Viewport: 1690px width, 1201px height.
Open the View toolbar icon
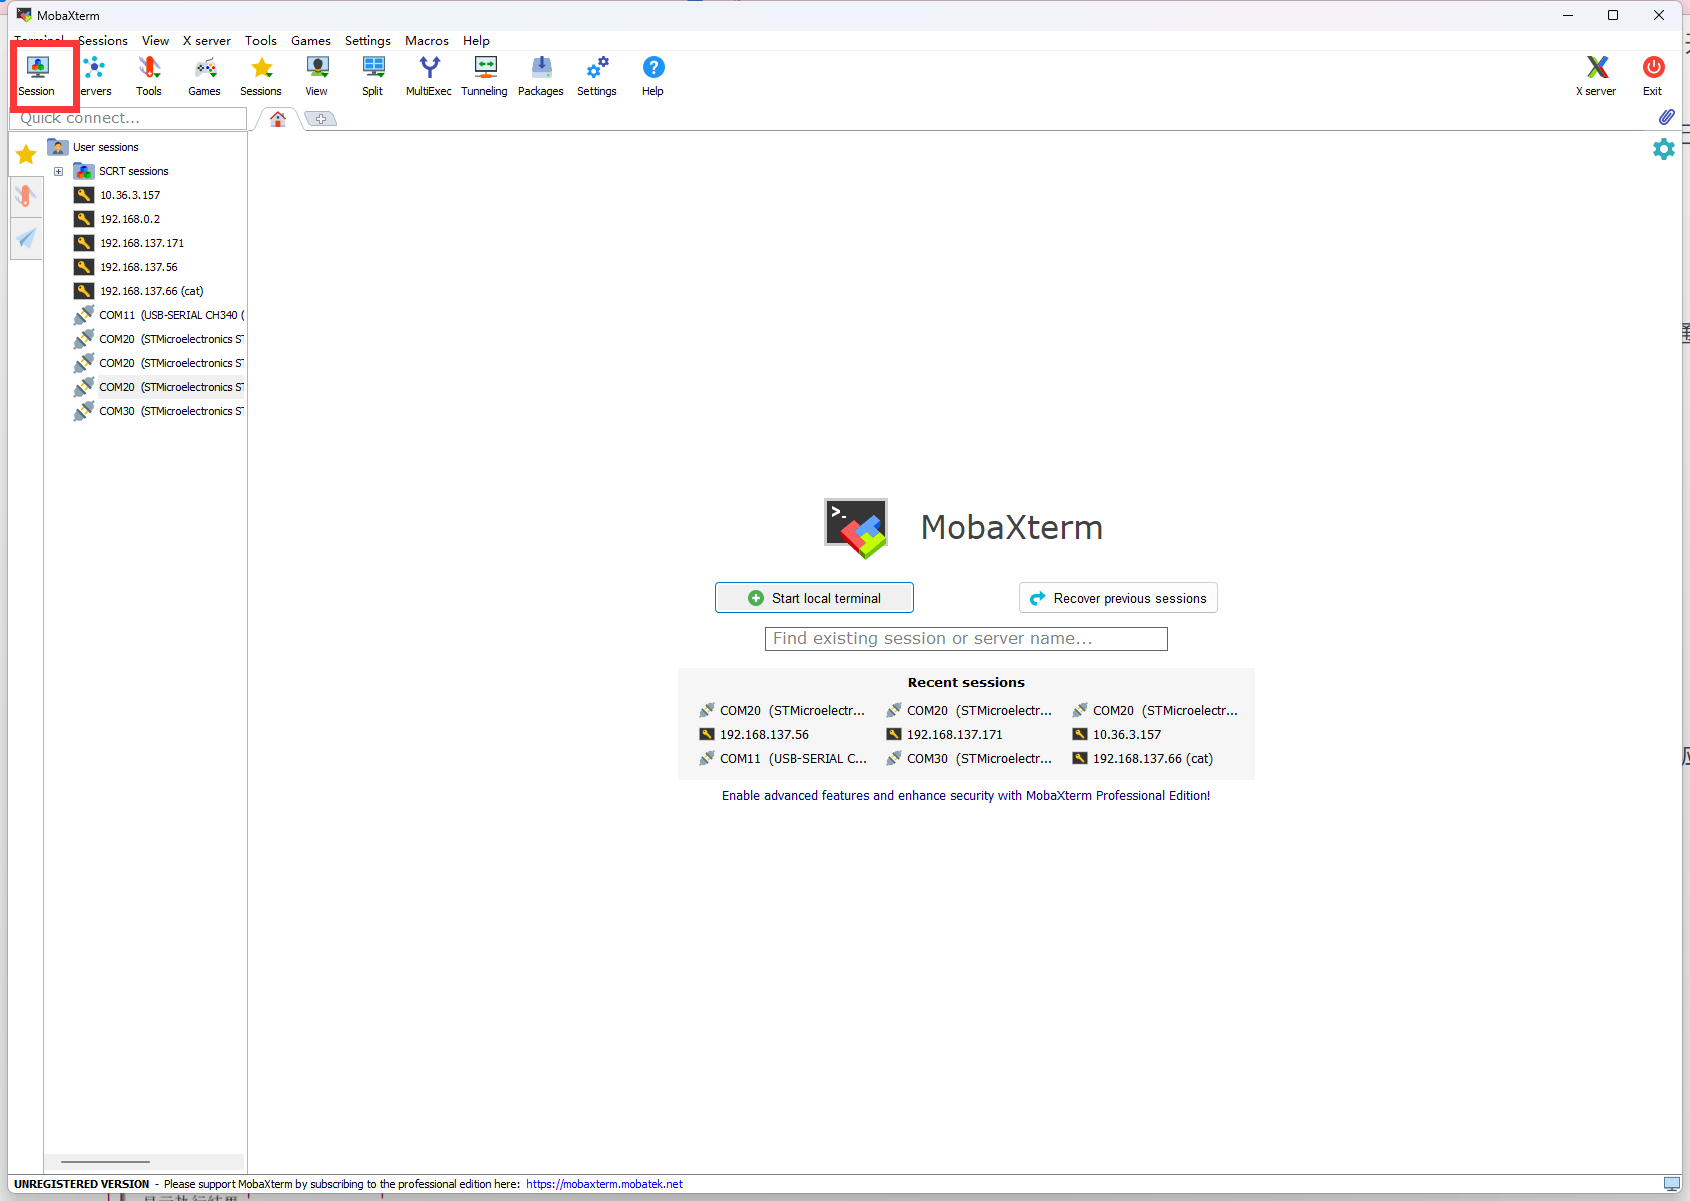pos(317,76)
